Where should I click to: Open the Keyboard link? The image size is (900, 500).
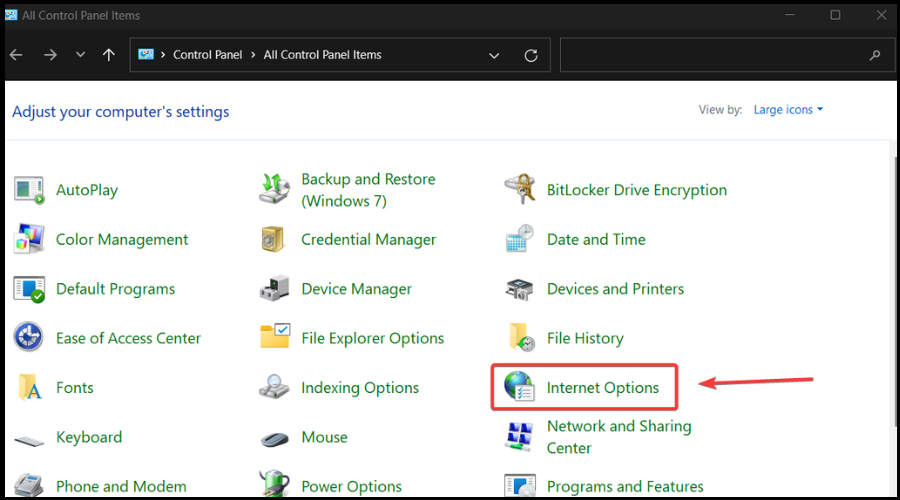[x=89, y=437]
